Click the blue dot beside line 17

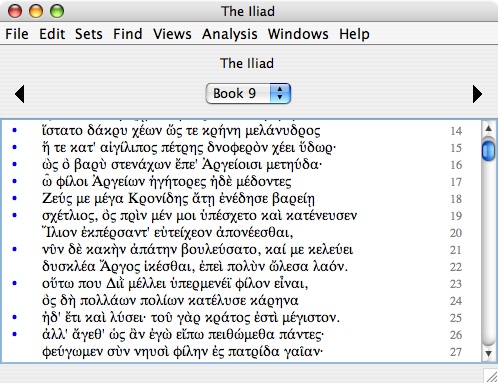pos(14,181)
